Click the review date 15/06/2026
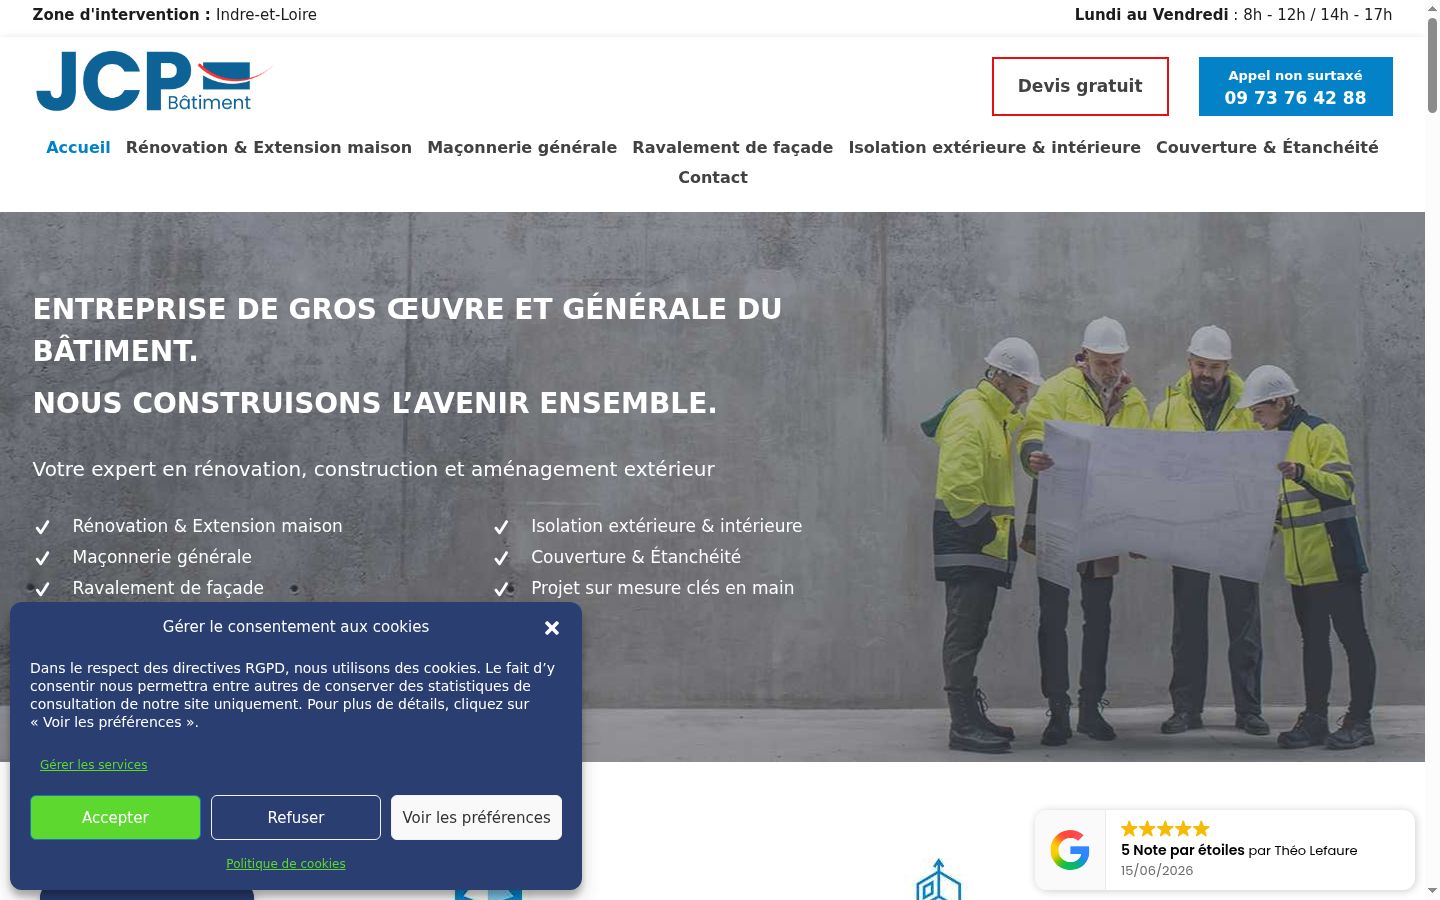Image resolution: width=1440 pixels, height=900 pixels. point(1157,871)
